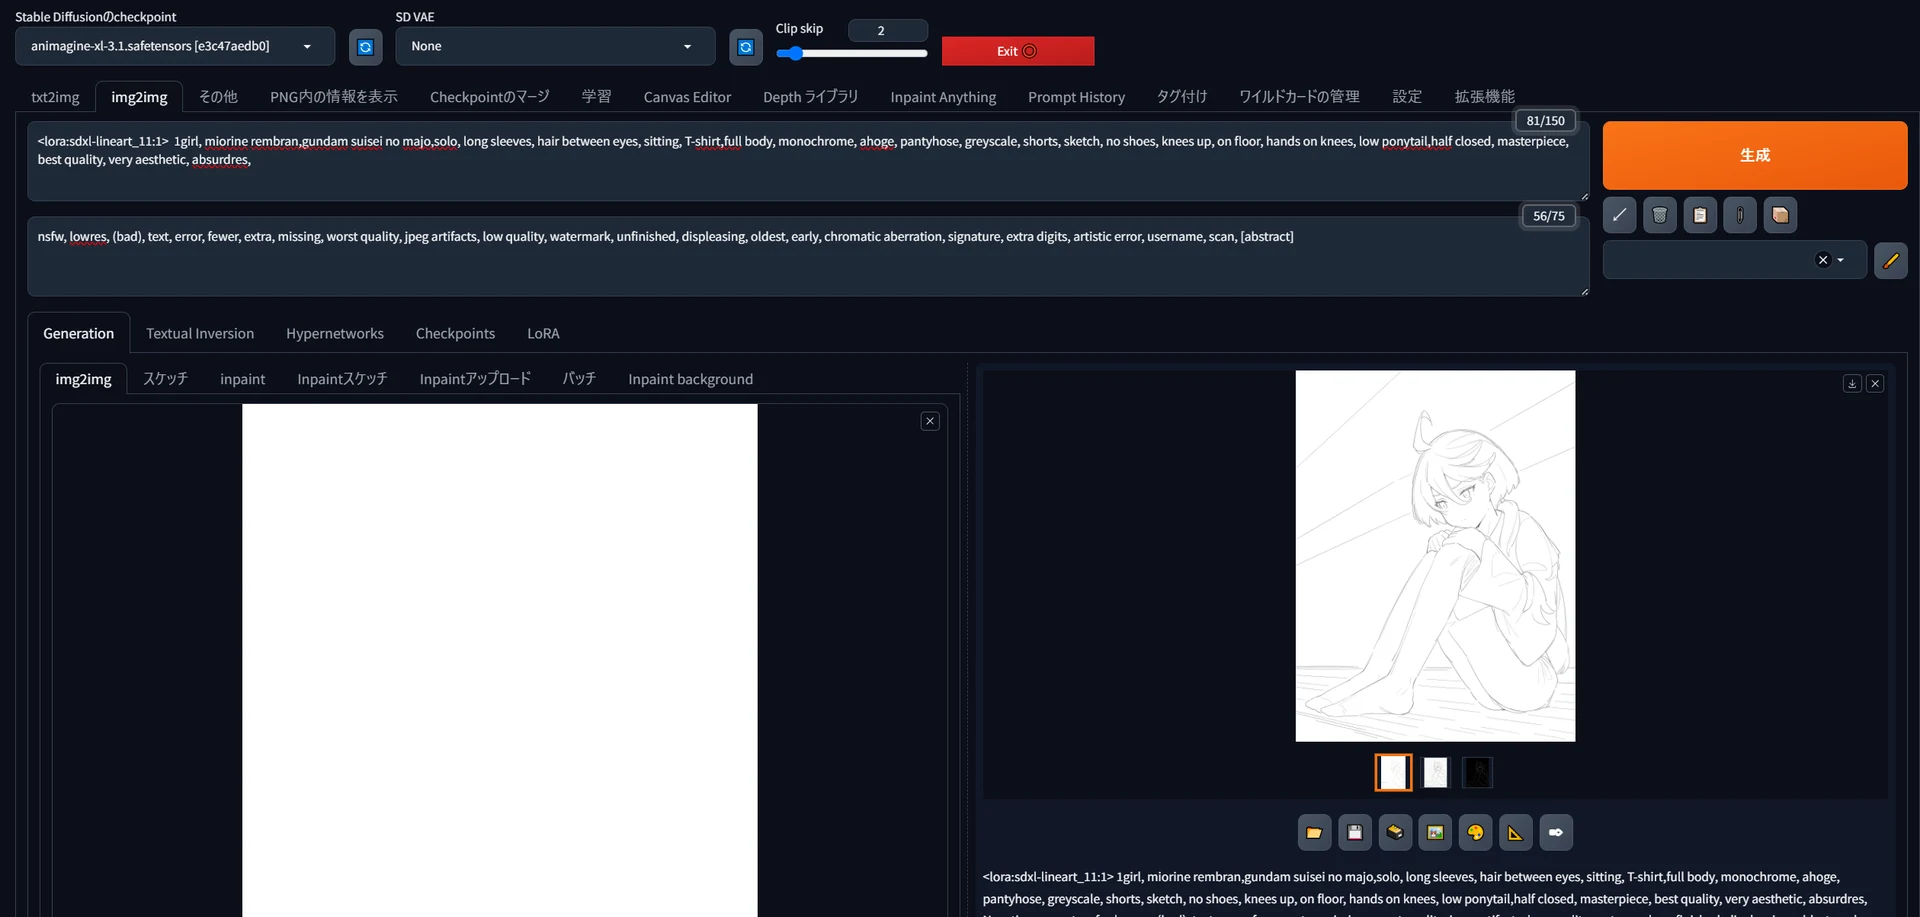Click into the negative prompt text box
Screen dimensions: 1920x917
point(808,256)
